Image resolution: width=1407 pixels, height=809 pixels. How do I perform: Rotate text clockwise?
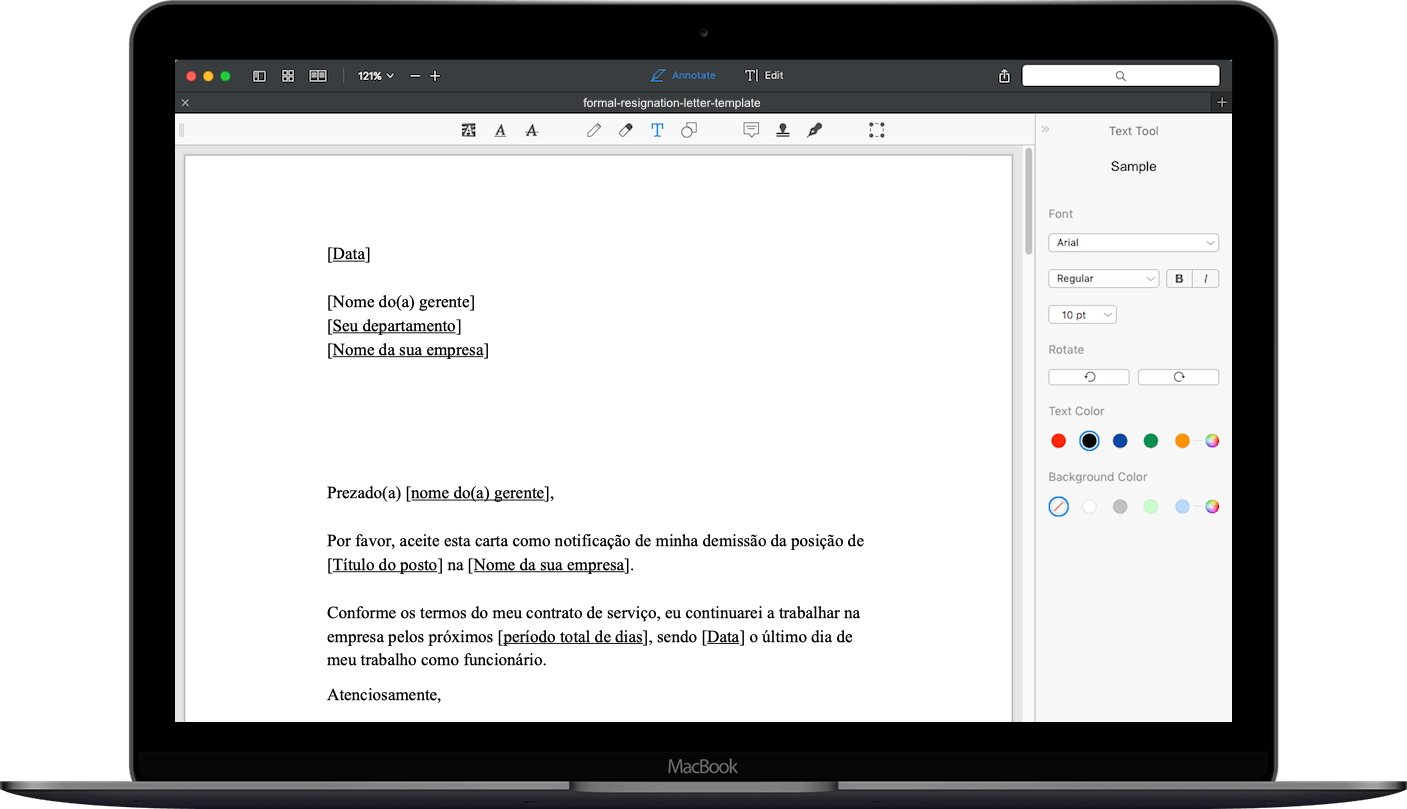click(1178, 377)
